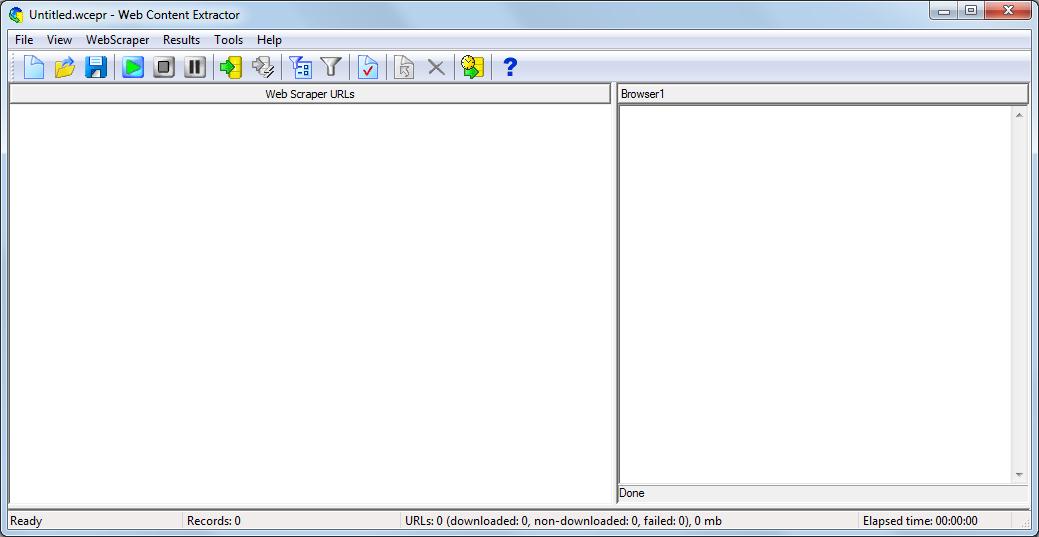
Task: Open the File menu
Action: click(x=24, y=40)
